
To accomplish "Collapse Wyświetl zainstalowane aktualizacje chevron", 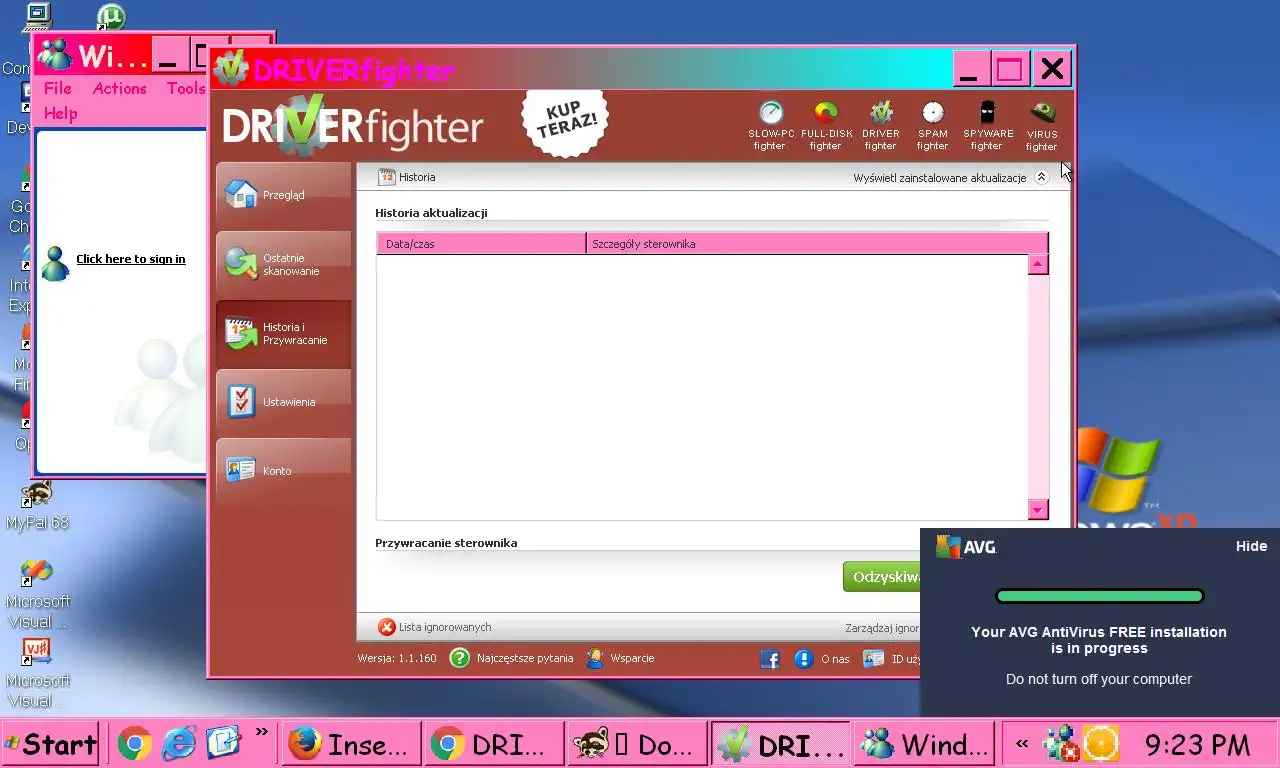I will (1041, 177).
